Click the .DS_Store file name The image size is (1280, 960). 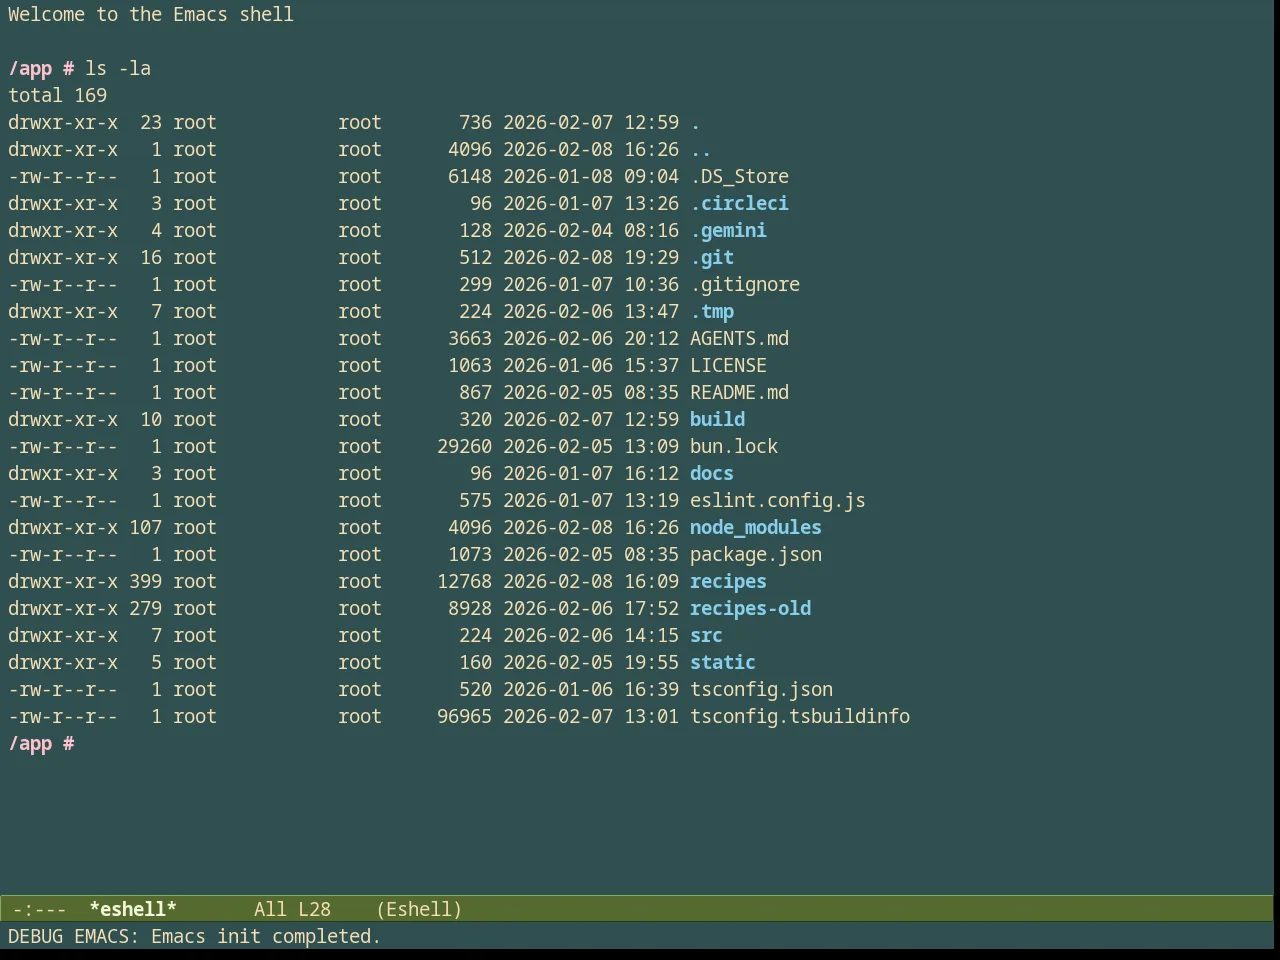tap(739, 176)
